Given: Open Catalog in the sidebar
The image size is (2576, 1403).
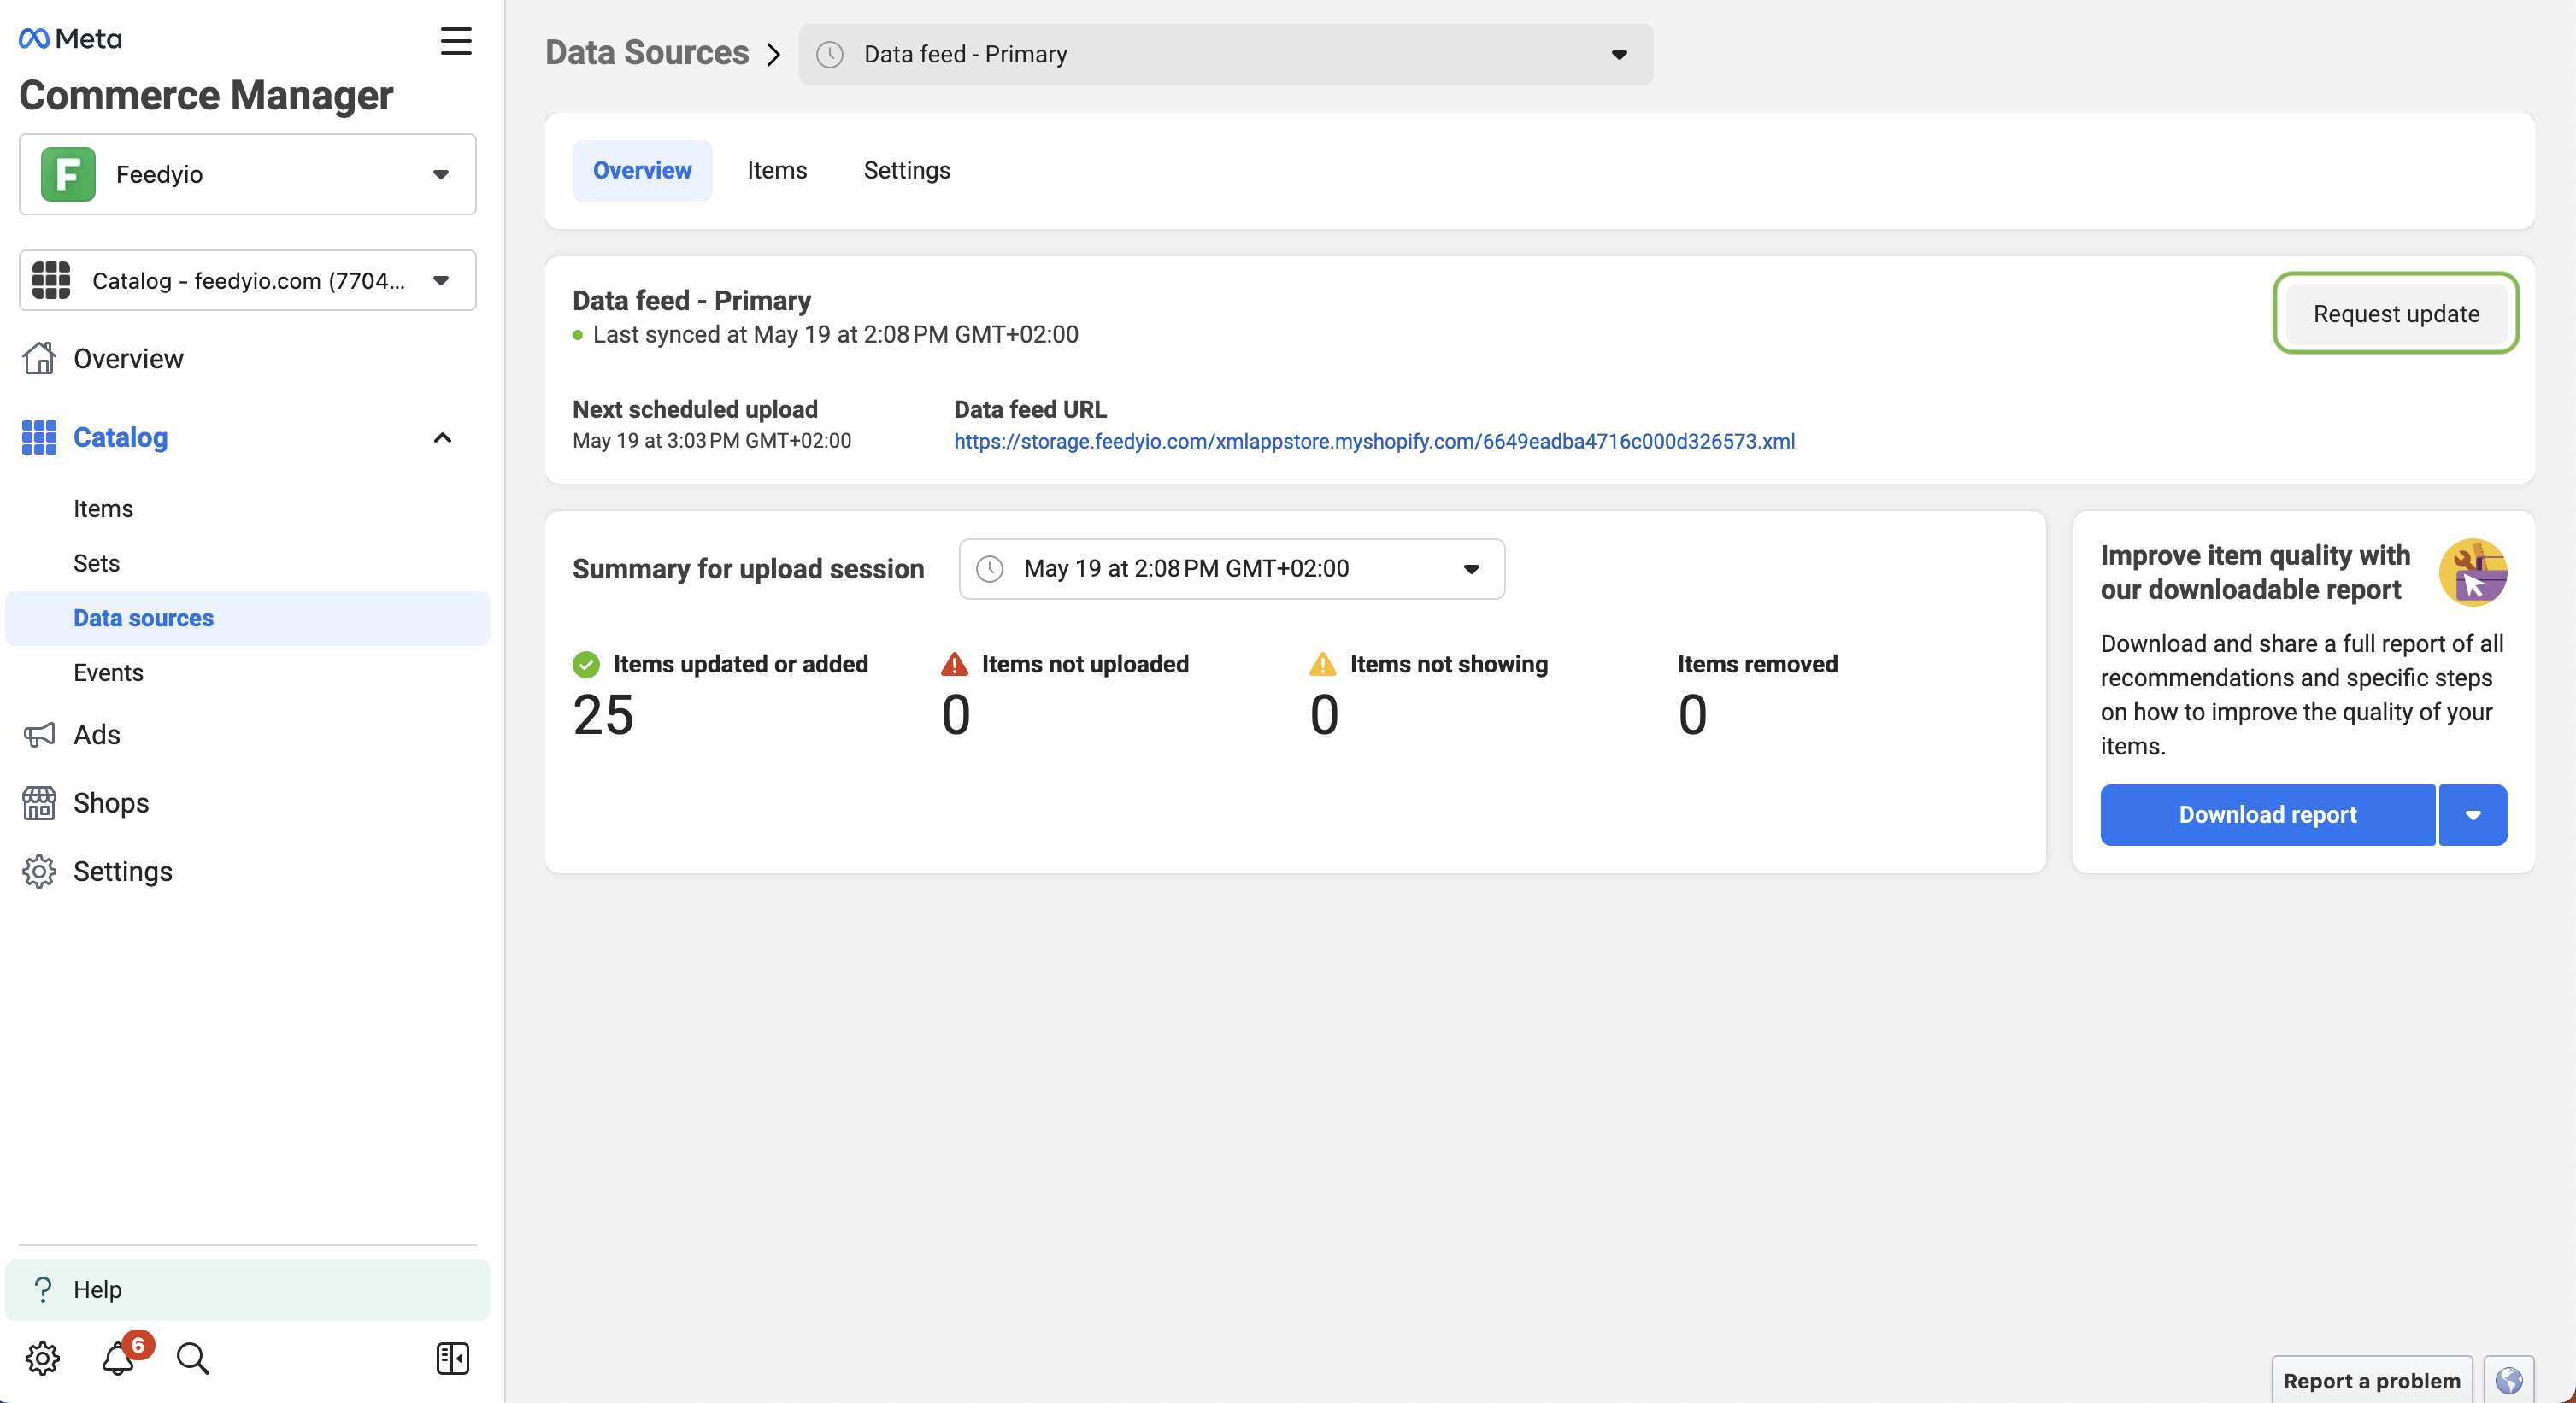Looking at the screenshot, I should (x=120, y=437).
